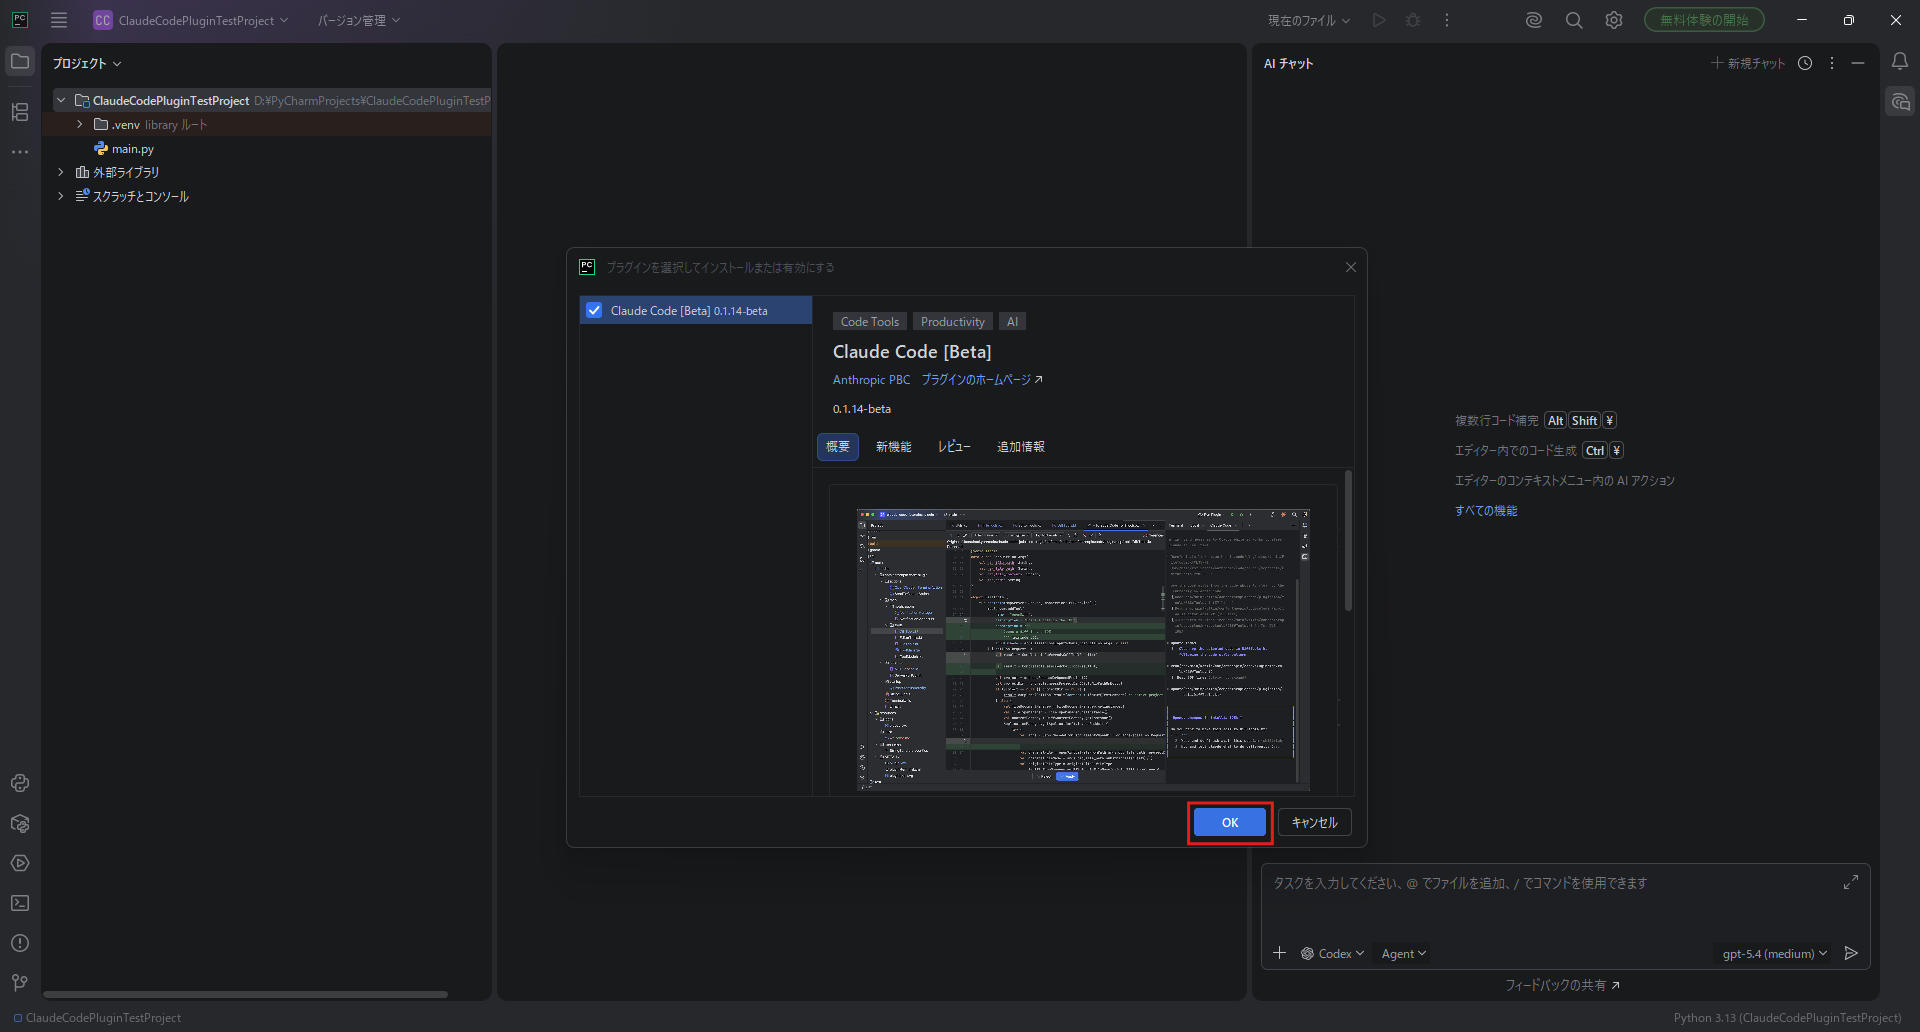Screen dimensions: 1920x1032
Task: Open the Agent mode dropdown
Action: [1403, 954]
